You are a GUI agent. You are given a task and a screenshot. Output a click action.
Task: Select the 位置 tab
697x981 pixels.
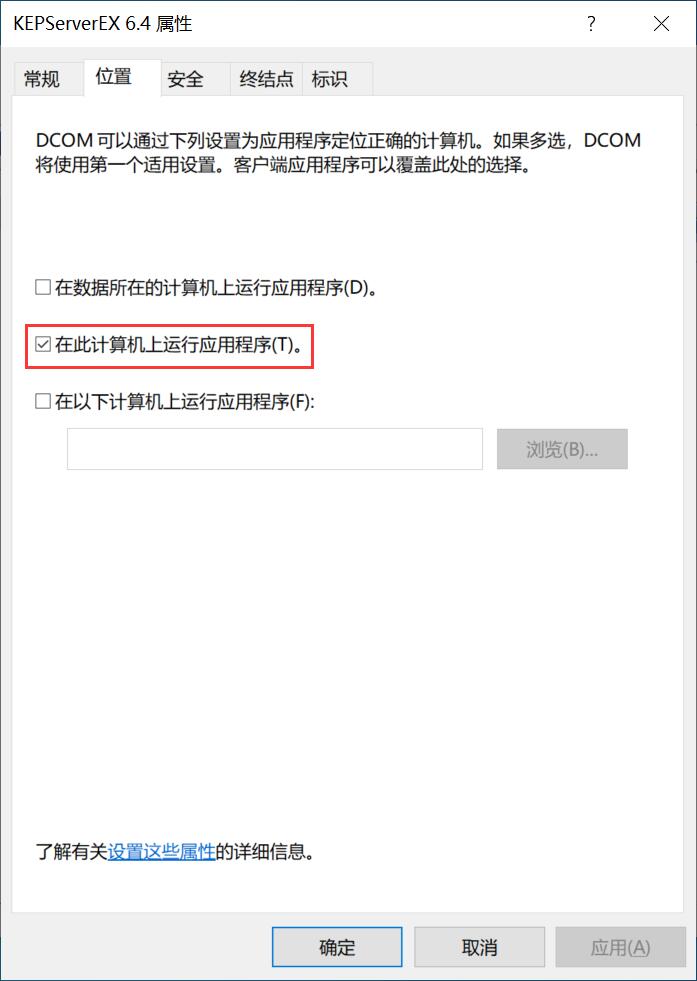pos(114,78)
